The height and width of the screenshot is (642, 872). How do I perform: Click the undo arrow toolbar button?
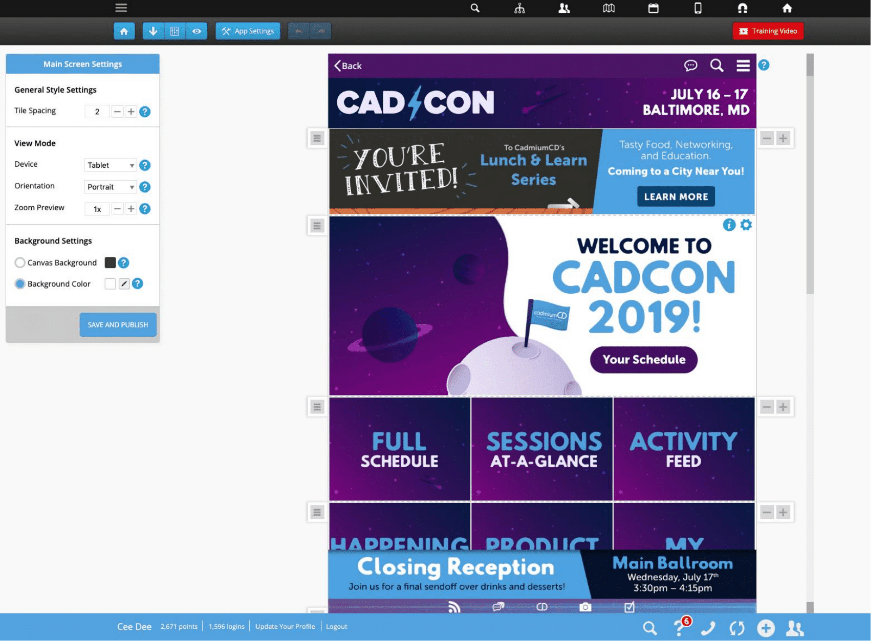[x=299, y=31]
